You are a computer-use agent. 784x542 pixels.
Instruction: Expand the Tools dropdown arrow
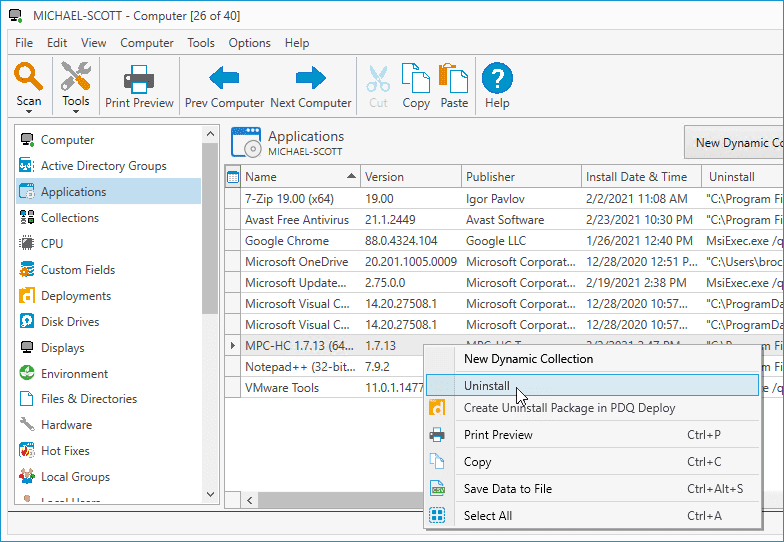[76, 112]
